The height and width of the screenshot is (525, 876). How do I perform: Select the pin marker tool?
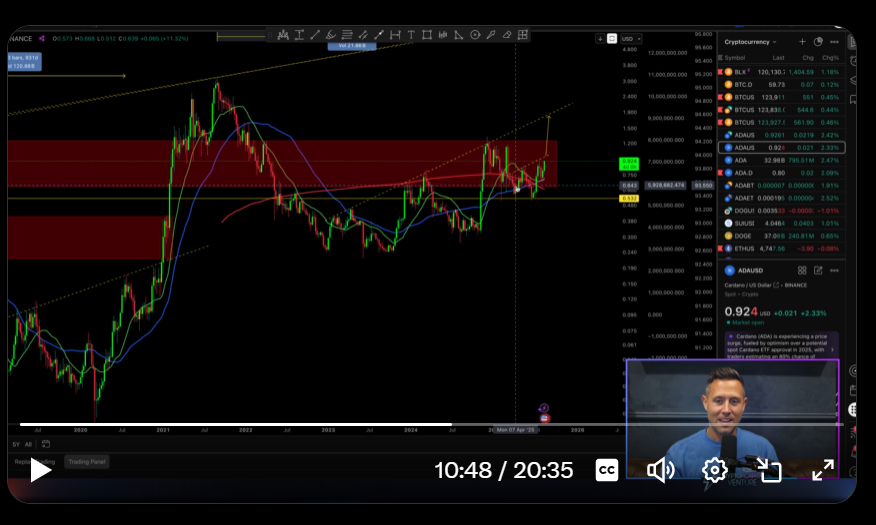(491, 35)
